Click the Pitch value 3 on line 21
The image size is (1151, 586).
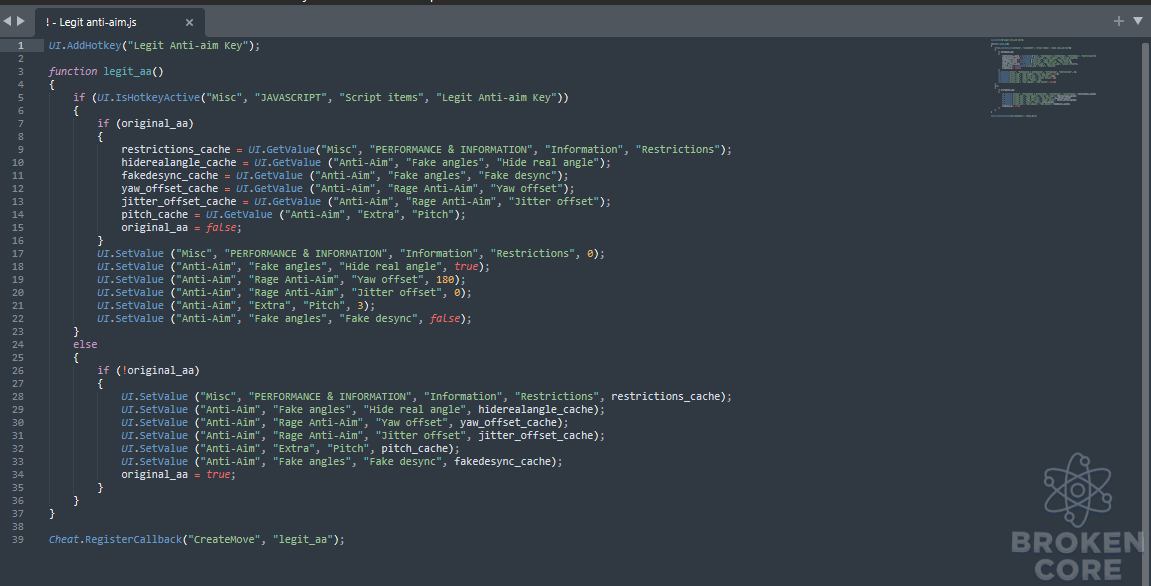[360, 305]
